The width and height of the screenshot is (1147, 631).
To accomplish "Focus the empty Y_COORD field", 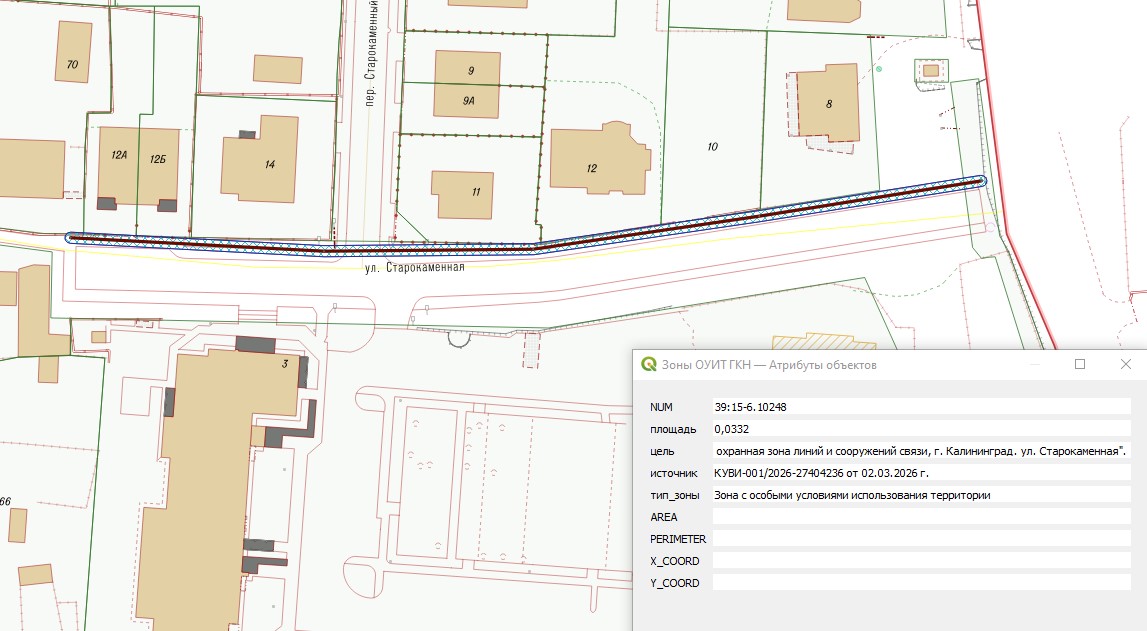I will (916, 583).
